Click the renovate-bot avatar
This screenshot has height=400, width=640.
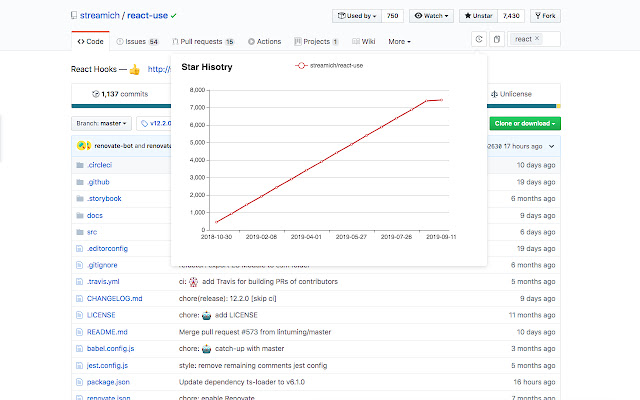point(78,145)
